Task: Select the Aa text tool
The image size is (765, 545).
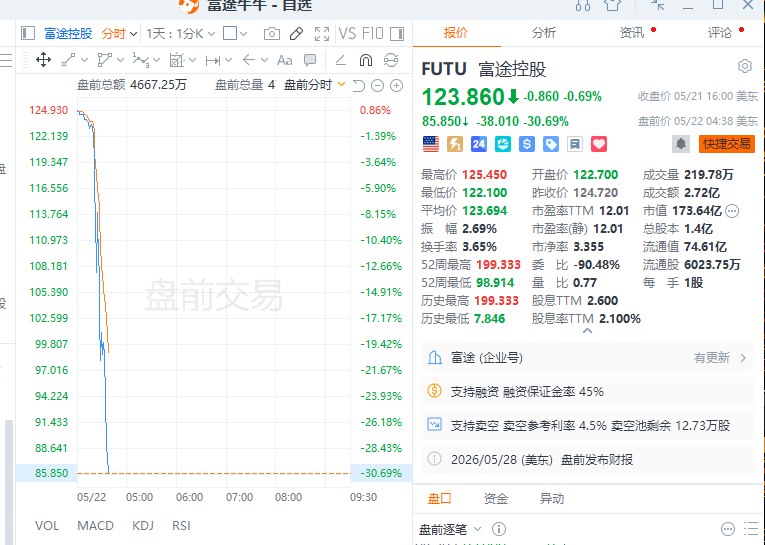Action: (x=284, y=60)
